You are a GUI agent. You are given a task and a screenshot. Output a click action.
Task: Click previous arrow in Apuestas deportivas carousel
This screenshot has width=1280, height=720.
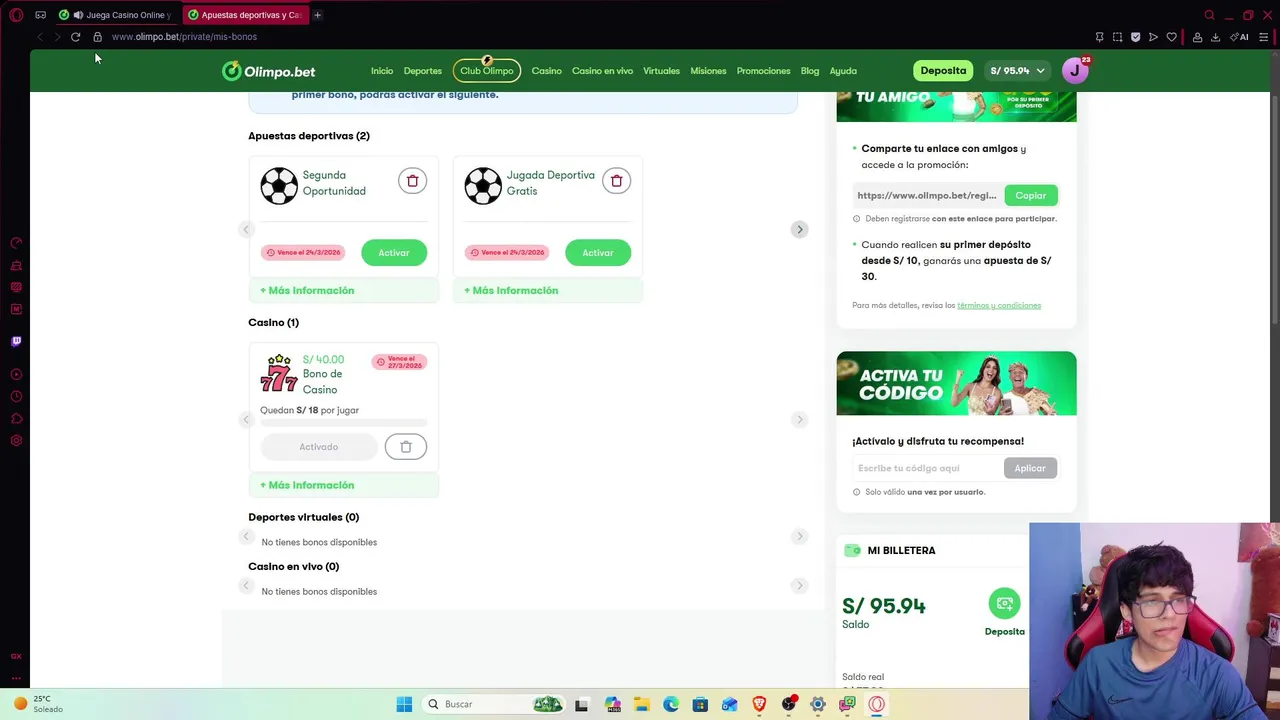pos(246,229)
